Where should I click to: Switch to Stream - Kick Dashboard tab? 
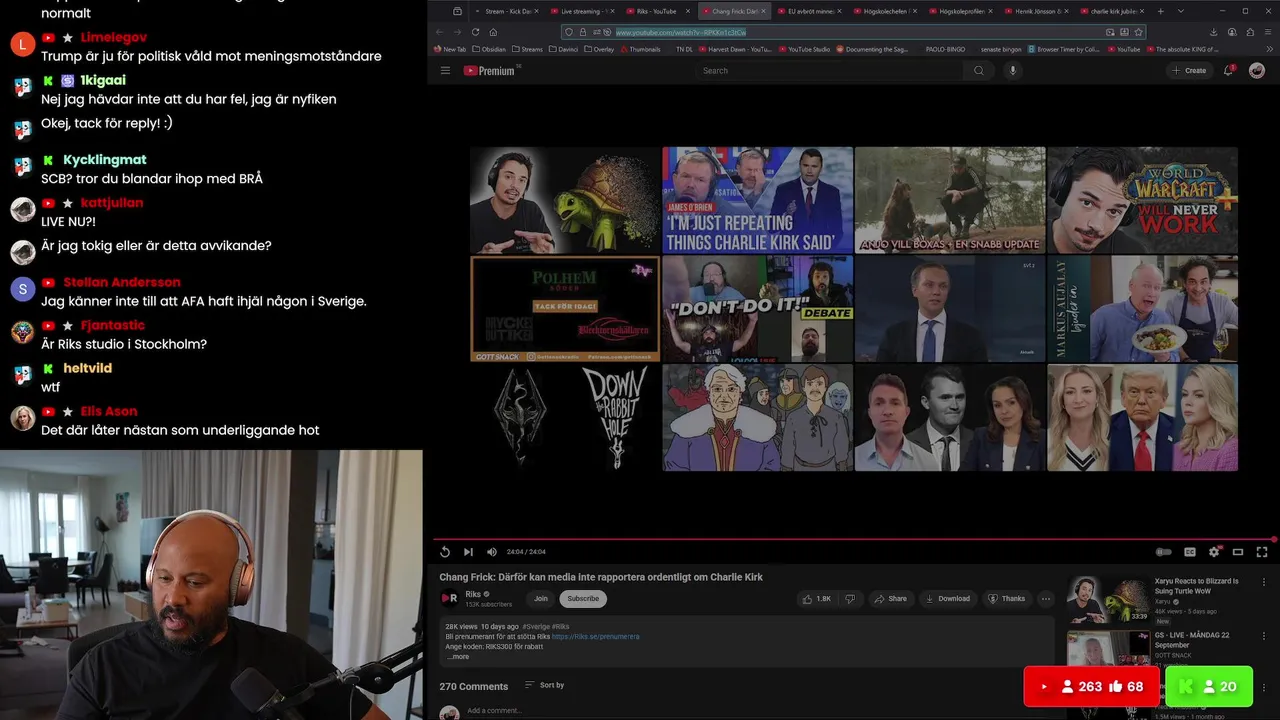click(506, 11)
